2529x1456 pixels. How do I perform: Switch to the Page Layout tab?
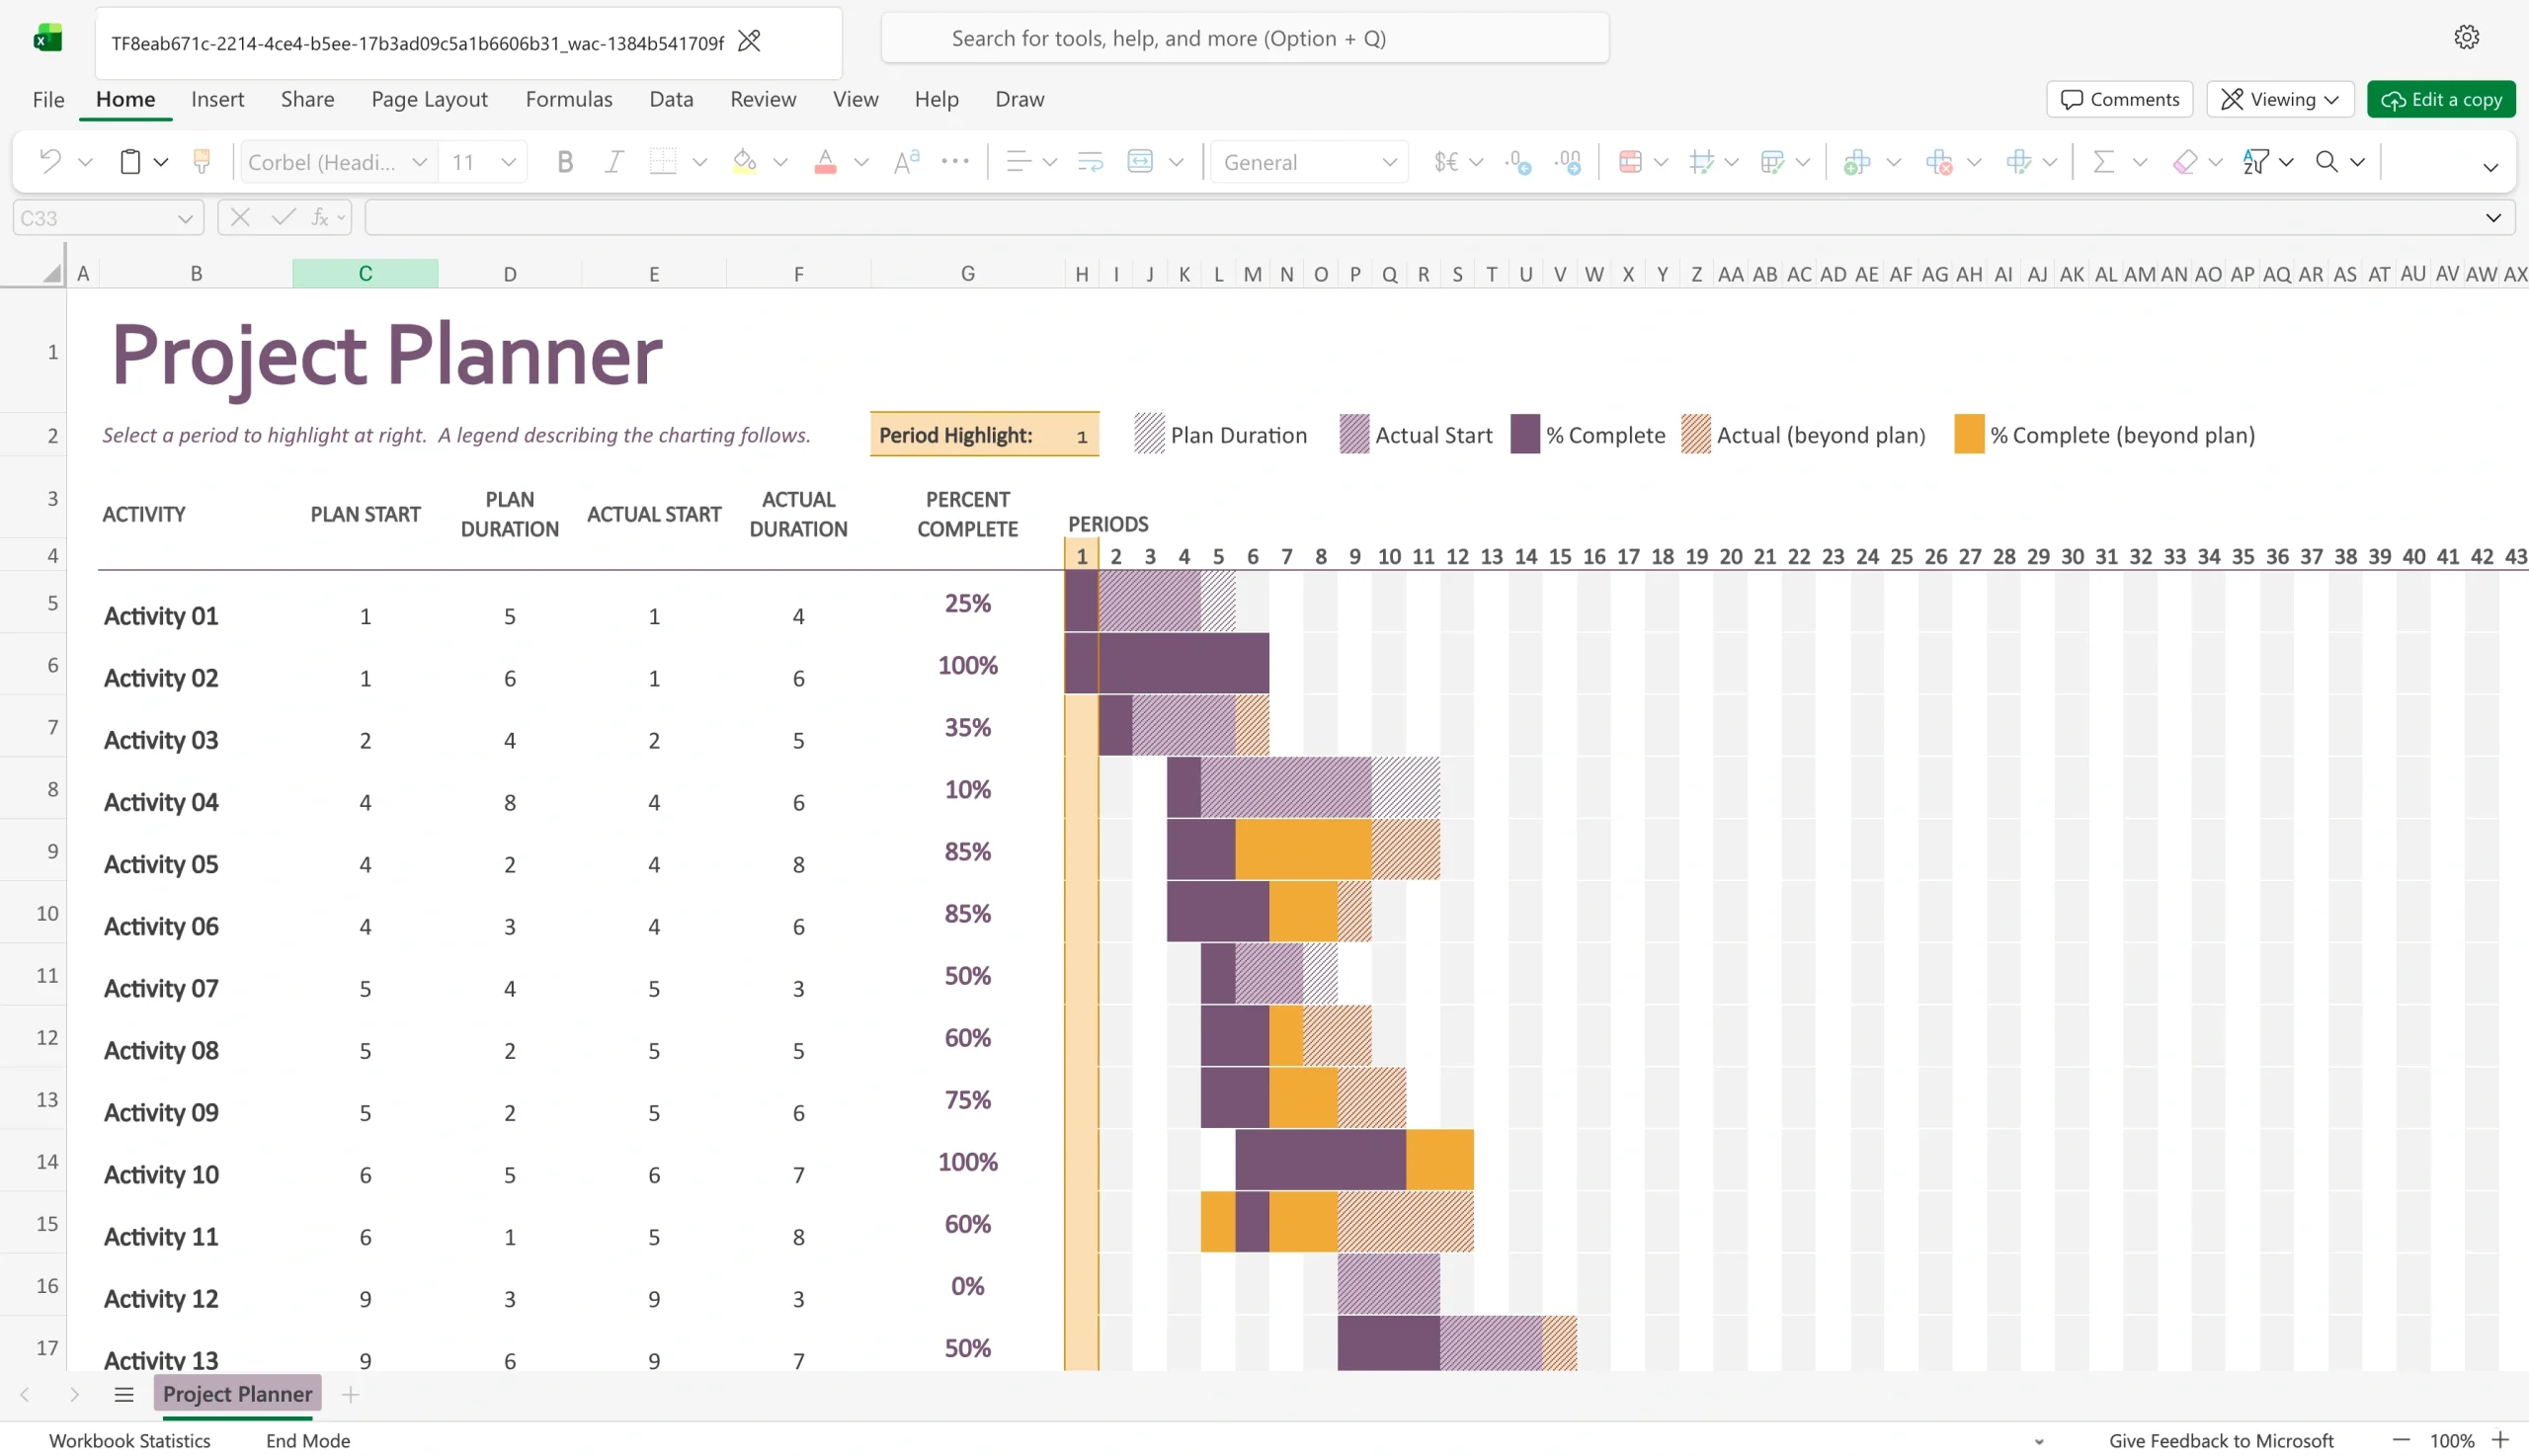click(429, 99)
